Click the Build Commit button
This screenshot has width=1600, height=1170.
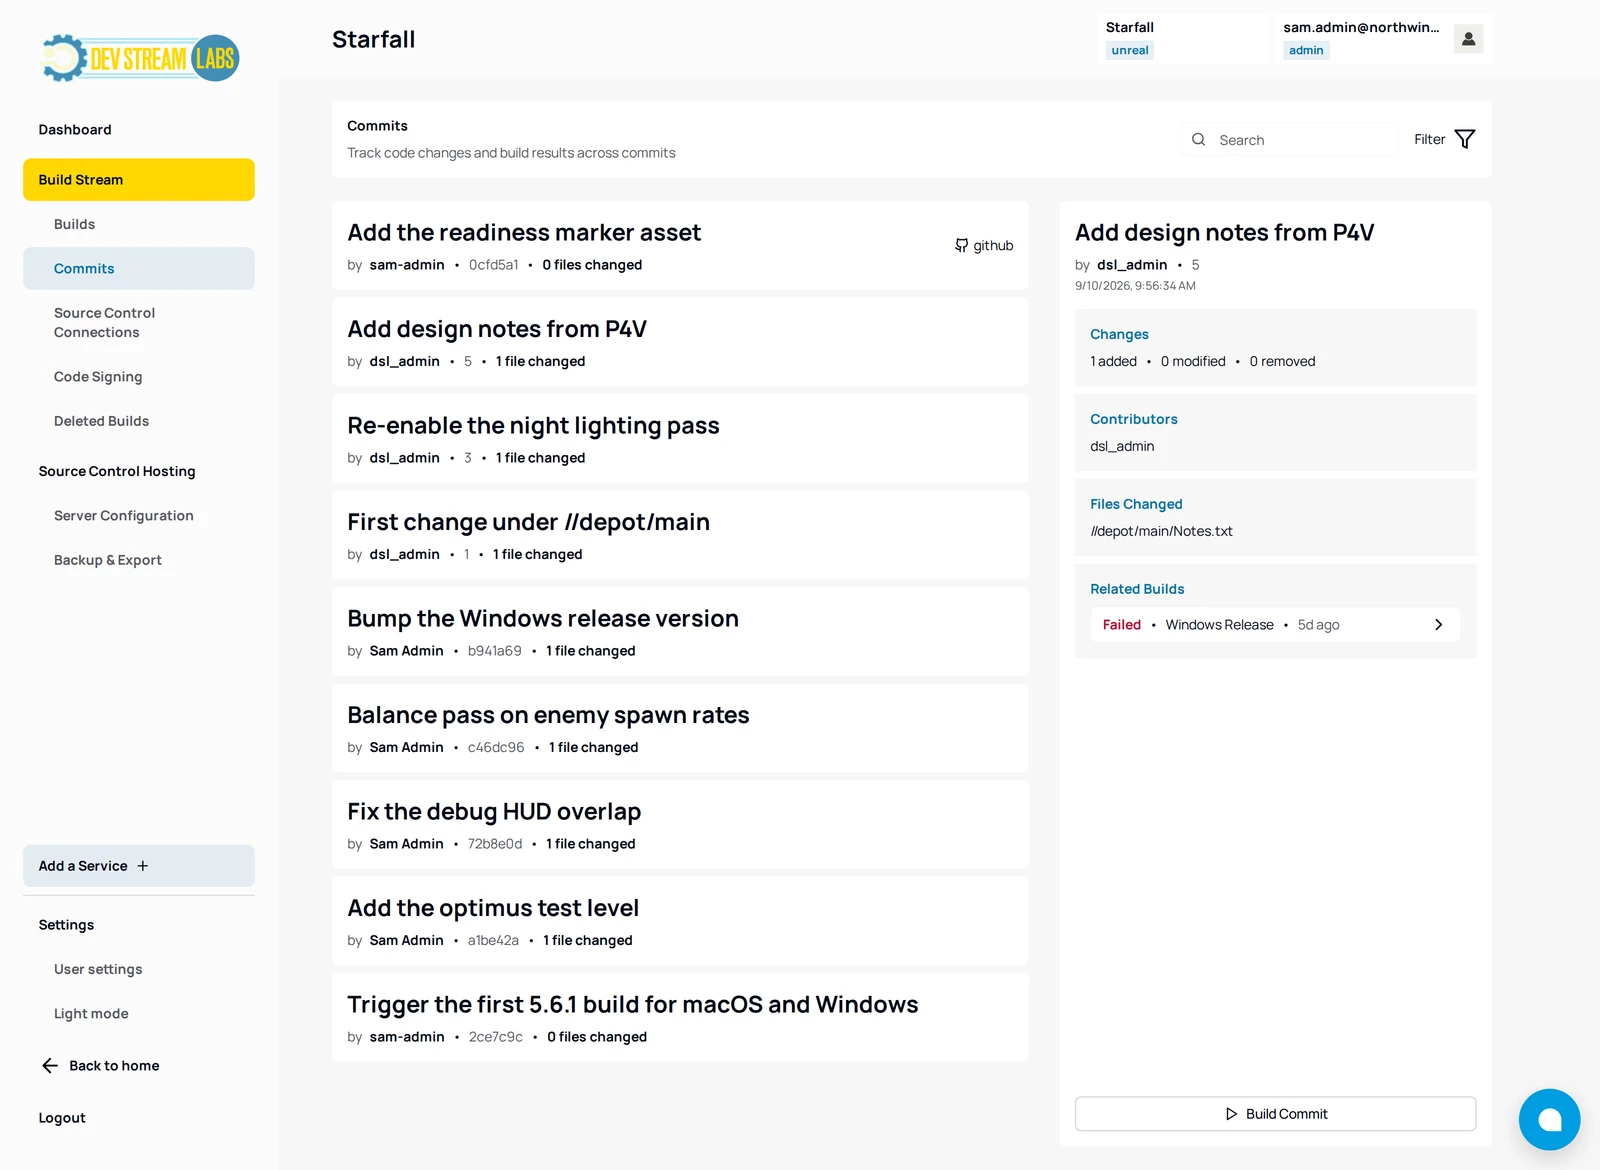tap(1275, 1114)
